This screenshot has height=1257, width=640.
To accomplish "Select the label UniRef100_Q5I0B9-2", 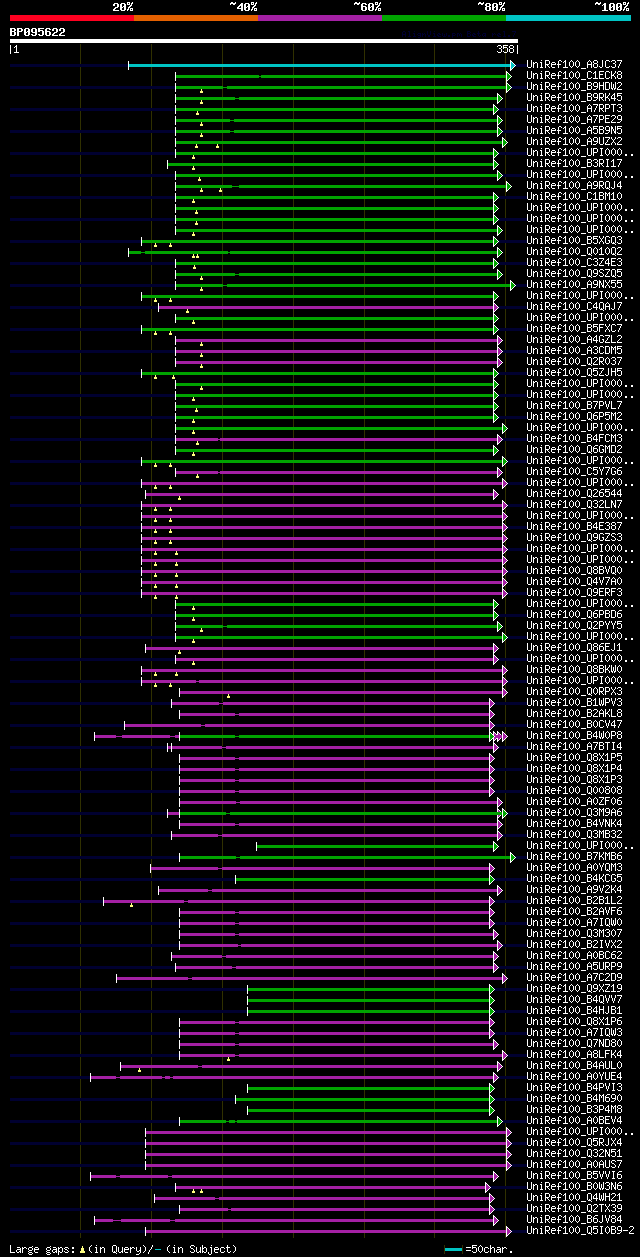I will click(580, 1230).
